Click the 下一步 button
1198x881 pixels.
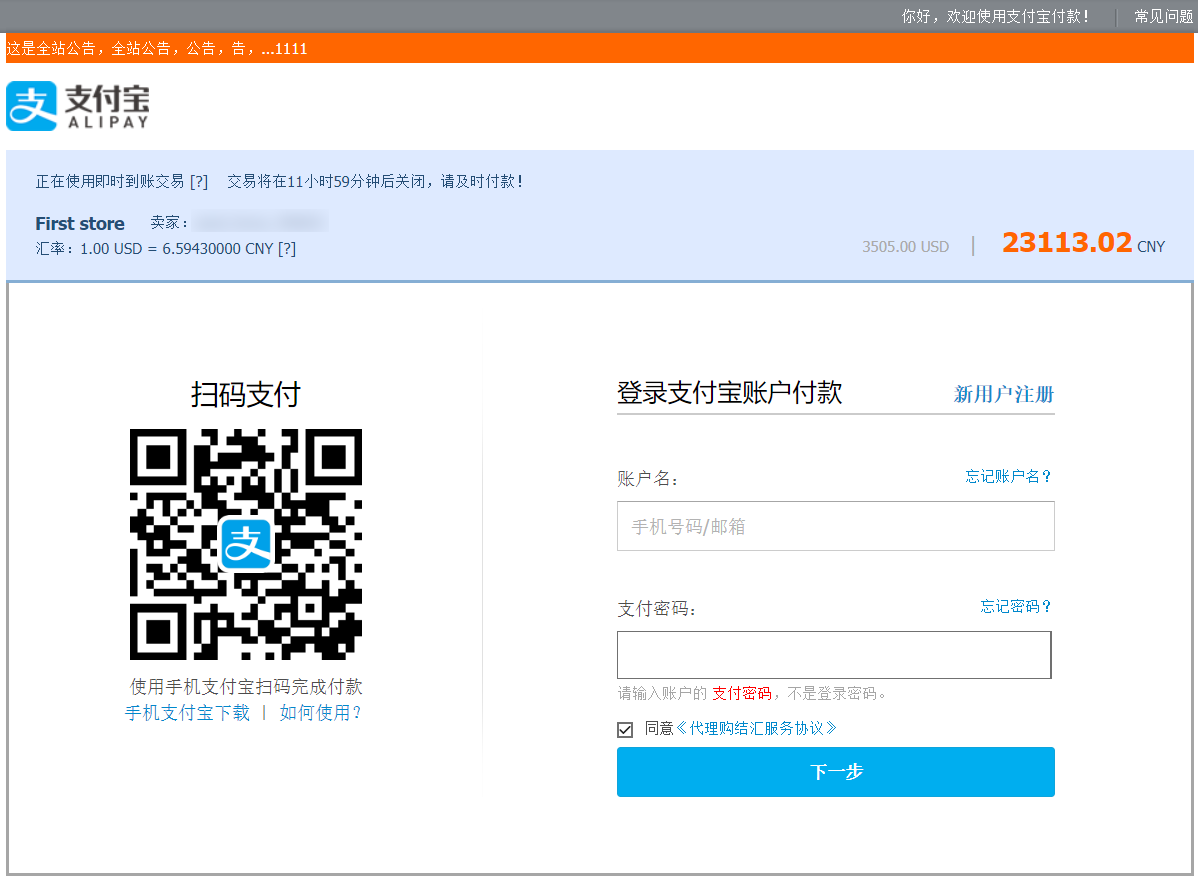(x=836, y=772)
